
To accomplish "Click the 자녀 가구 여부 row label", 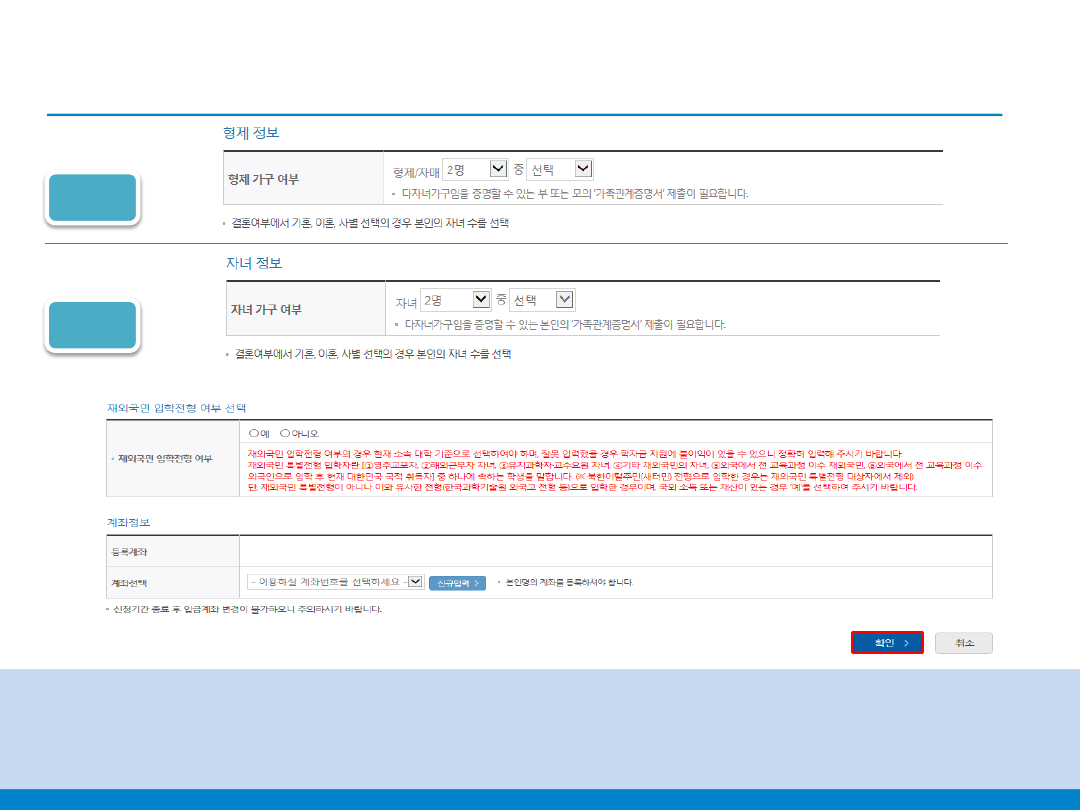I will (x=266, y=310).
